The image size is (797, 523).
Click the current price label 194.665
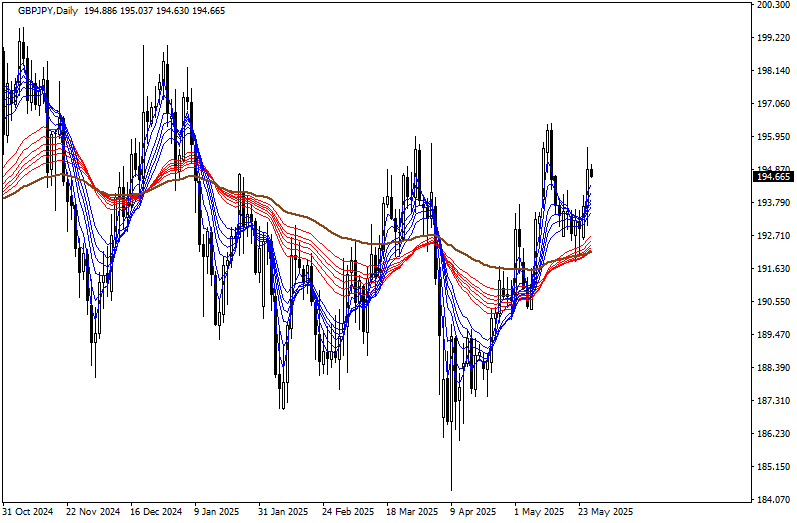[x=773, y=177]
